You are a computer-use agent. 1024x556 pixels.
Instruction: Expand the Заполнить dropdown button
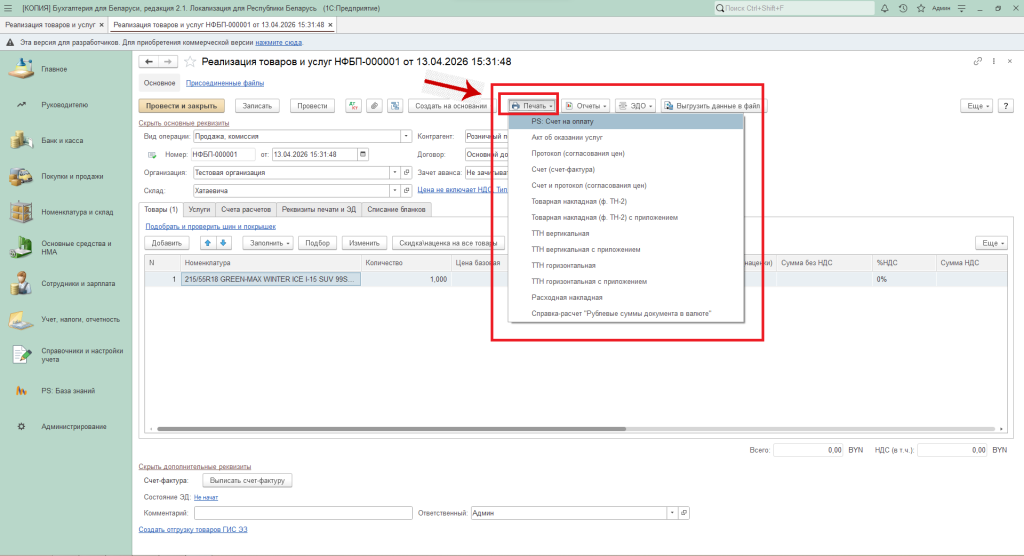coord(268,243)
